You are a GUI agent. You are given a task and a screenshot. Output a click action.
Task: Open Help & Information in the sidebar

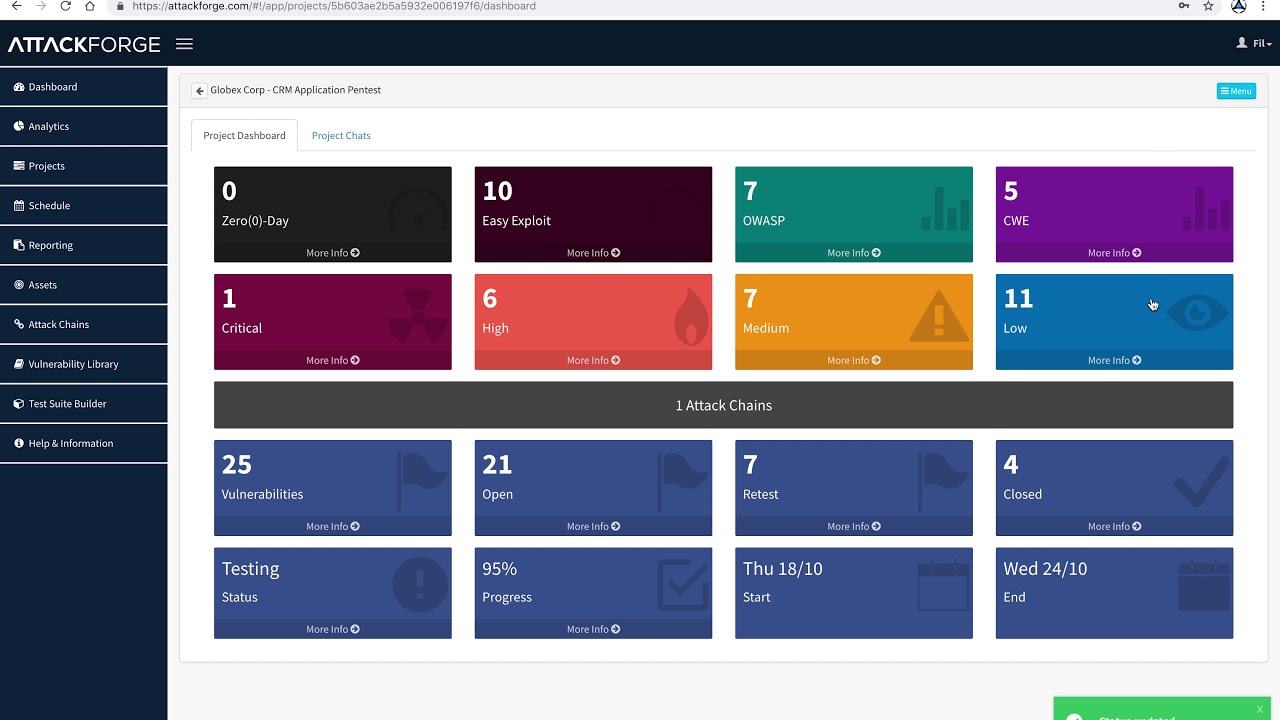[84, 443]
